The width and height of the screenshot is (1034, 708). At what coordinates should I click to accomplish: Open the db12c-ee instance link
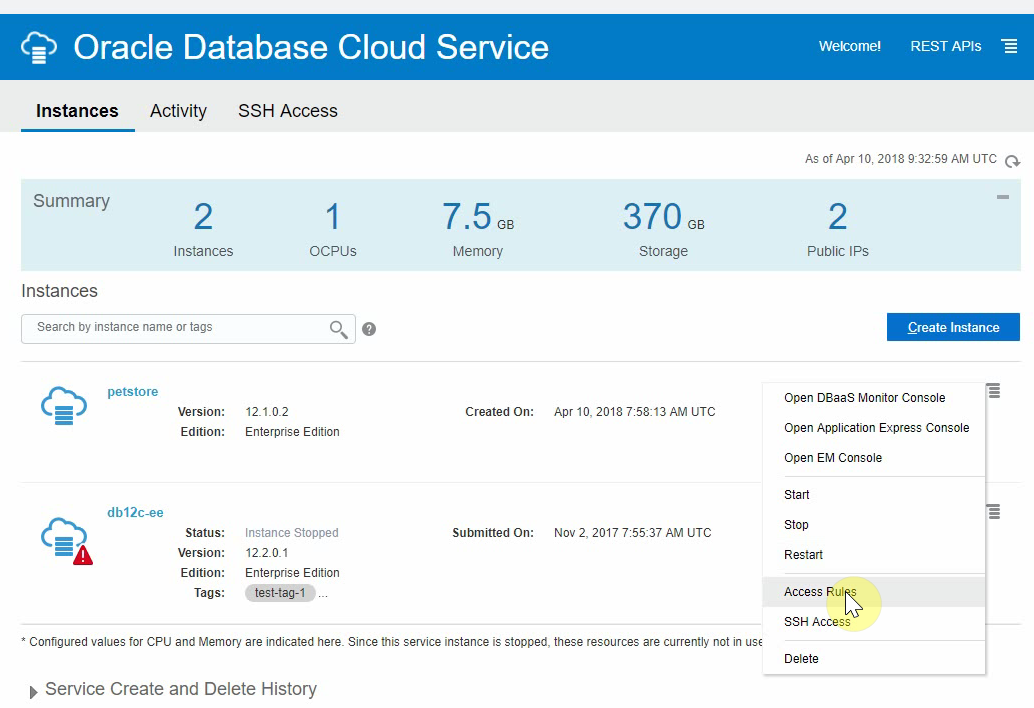(135, 512)
